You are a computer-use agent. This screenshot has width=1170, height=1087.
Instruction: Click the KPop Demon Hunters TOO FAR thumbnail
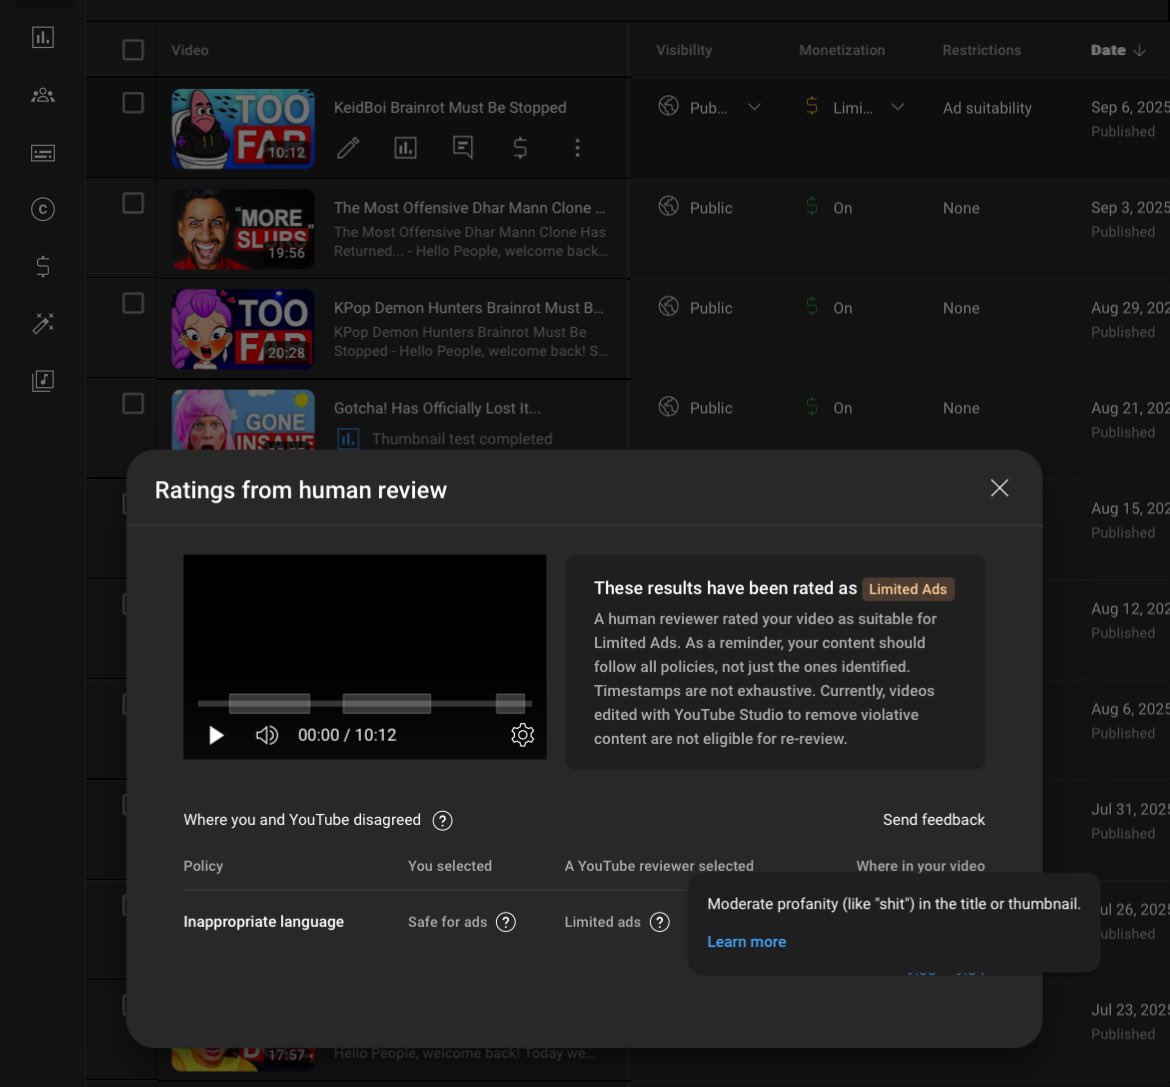point(243,329)
